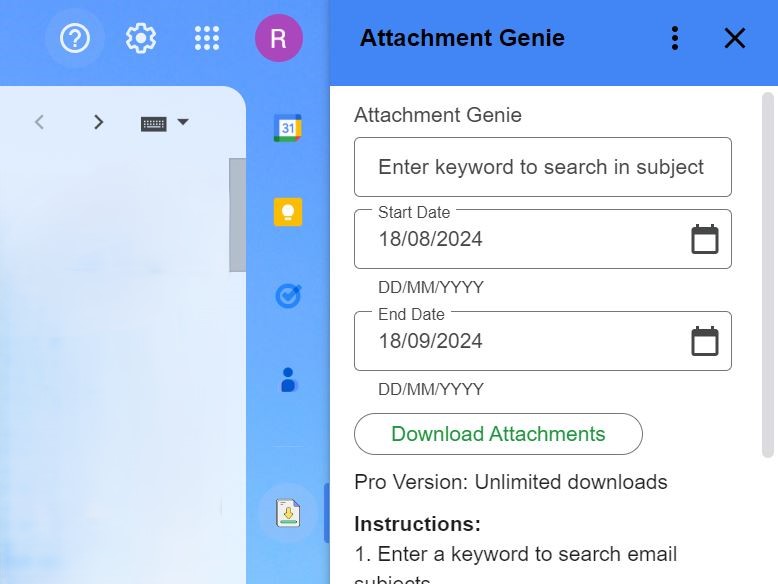Go to older messages arrow
Image resolution: width=778 pixels, height=584 pixels.
98,122
